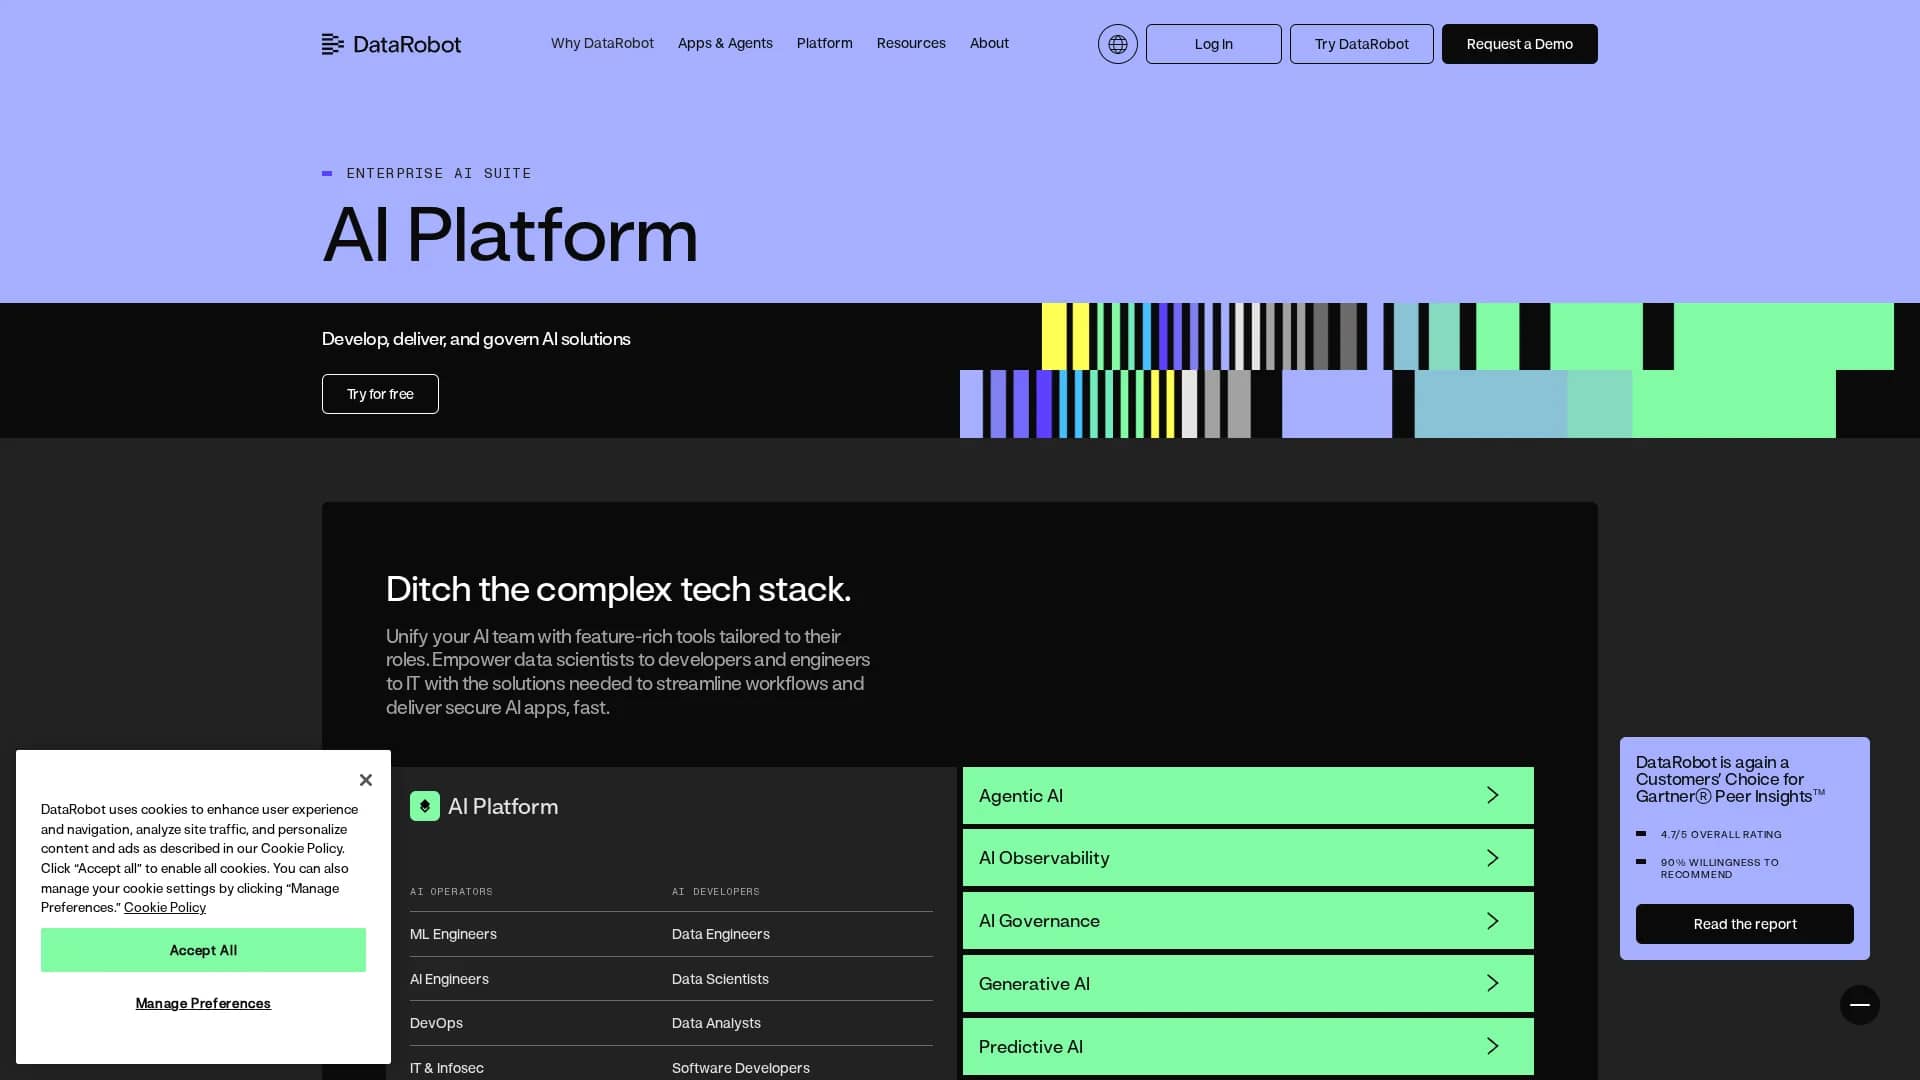1920x1080 pixels.
Task: Click the Log In button
Action: [x=1213, y=44]
